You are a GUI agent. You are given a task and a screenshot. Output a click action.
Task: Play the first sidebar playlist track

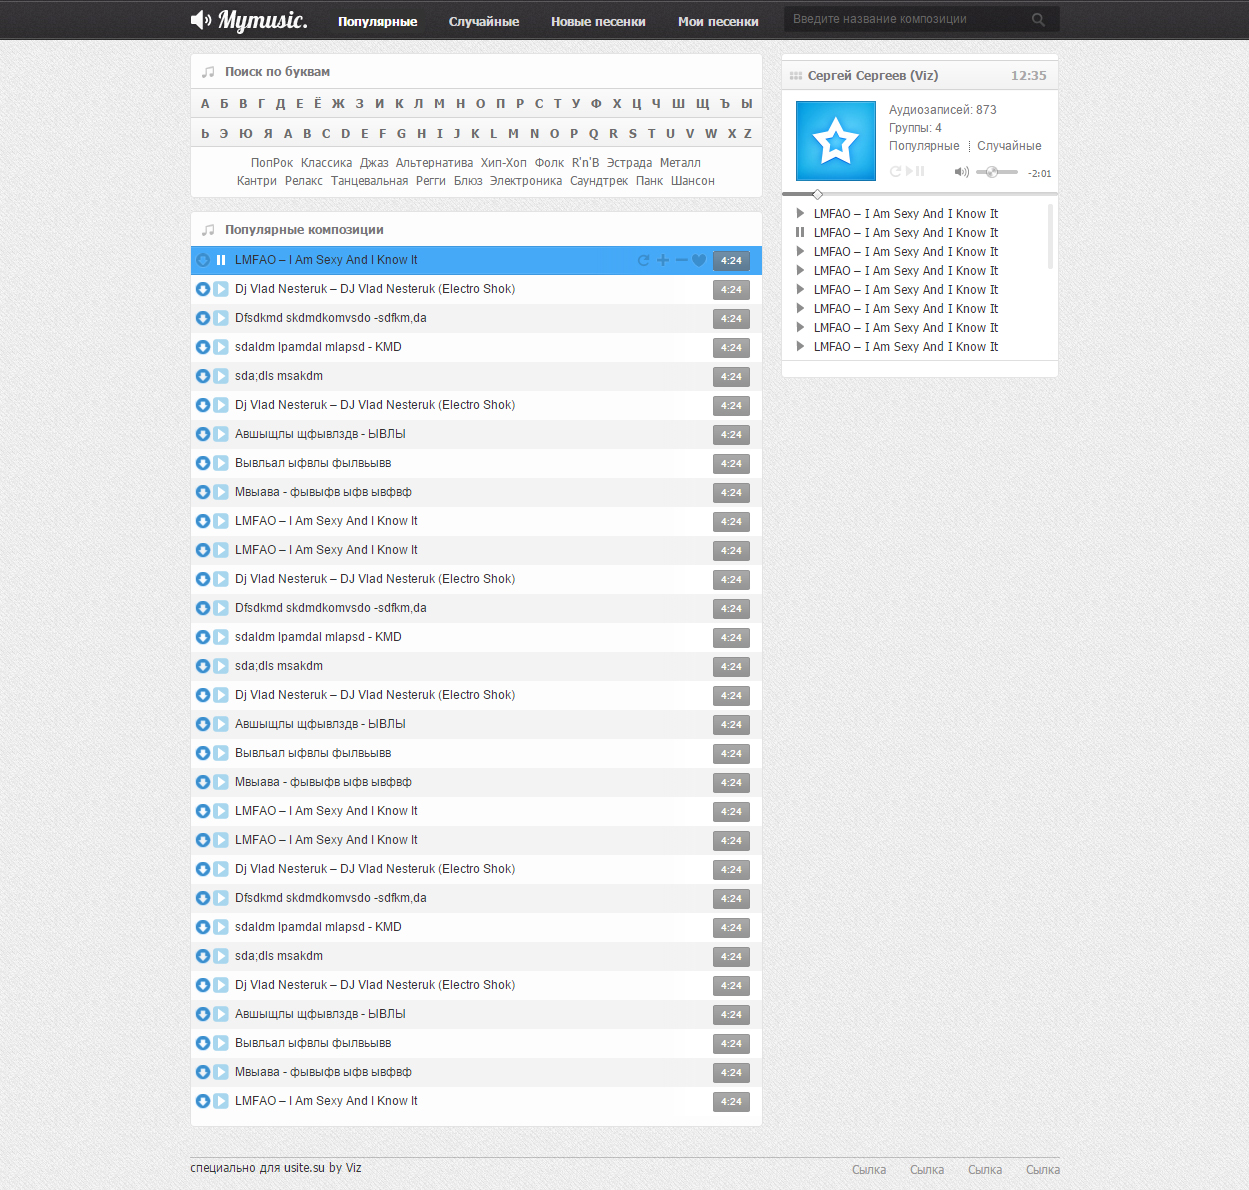800,213
